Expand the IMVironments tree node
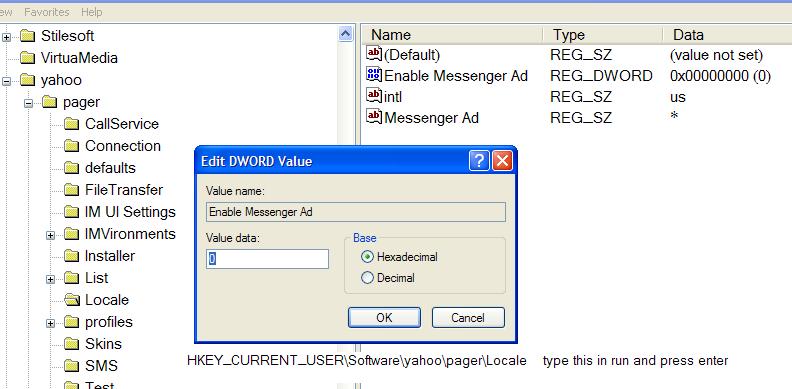The image size is (792, 389). (x=50, y=235)
